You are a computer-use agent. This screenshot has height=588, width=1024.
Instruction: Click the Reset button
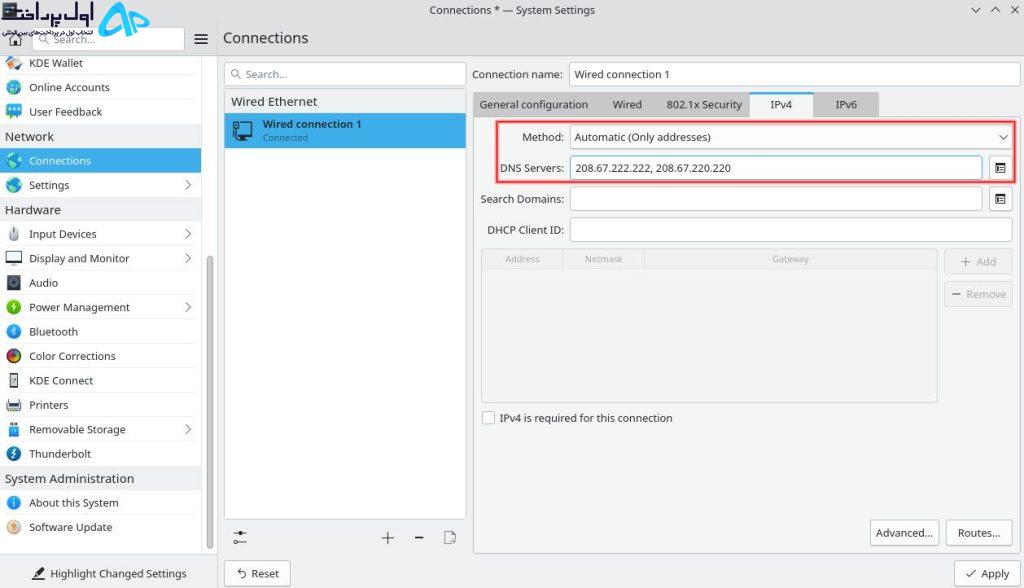[257, 574]
